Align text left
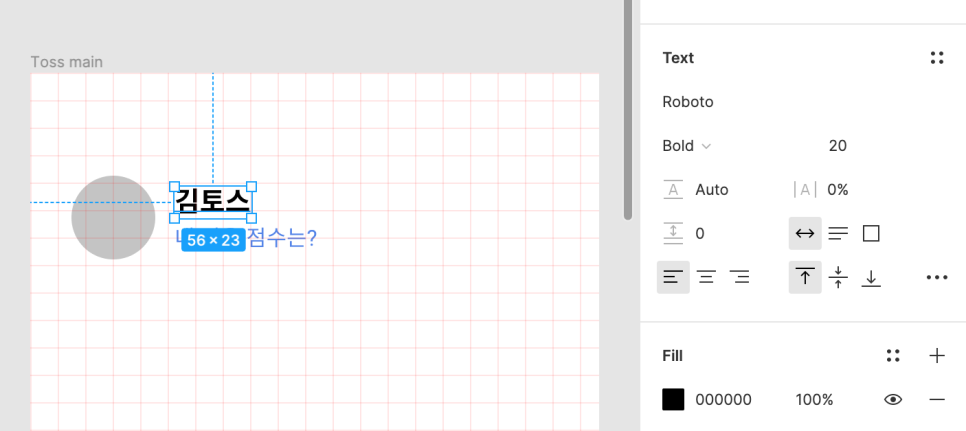This screenshot has width=966, height=431. [673, 277]
